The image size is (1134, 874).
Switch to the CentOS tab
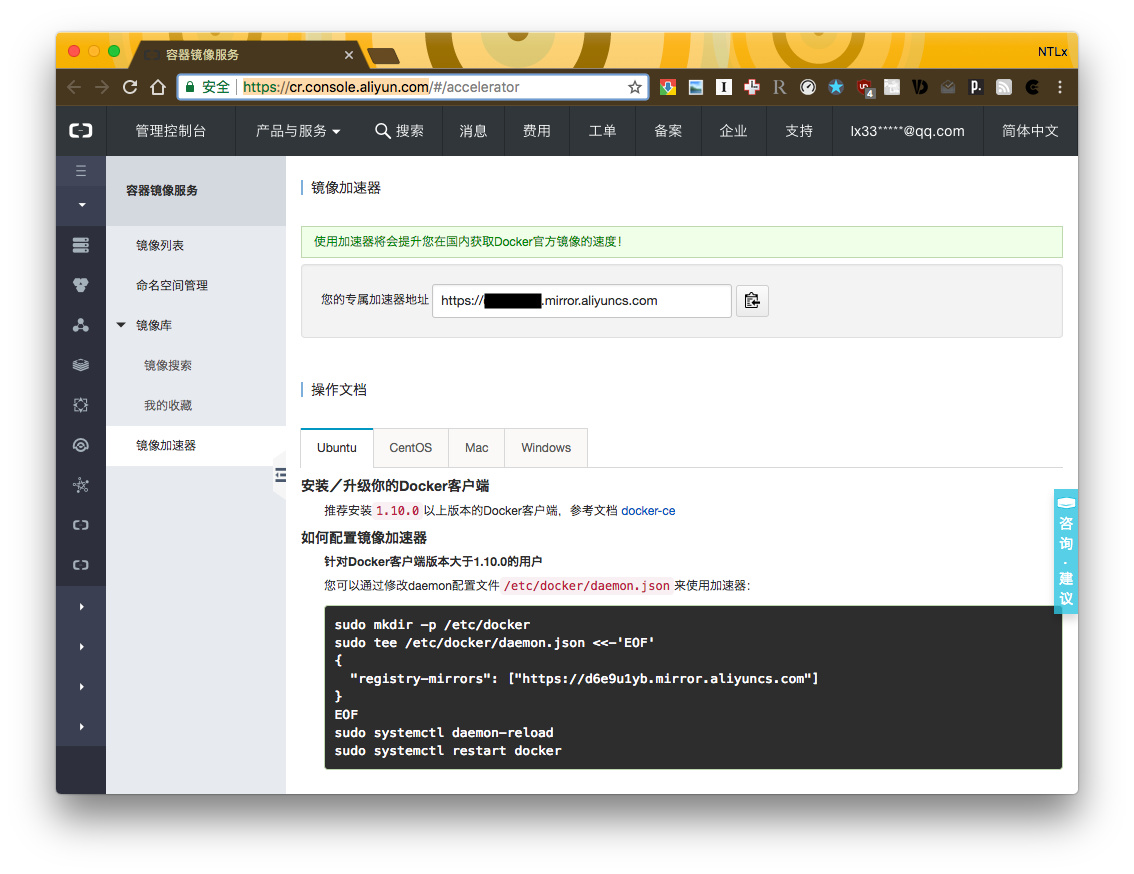(411, 448)
